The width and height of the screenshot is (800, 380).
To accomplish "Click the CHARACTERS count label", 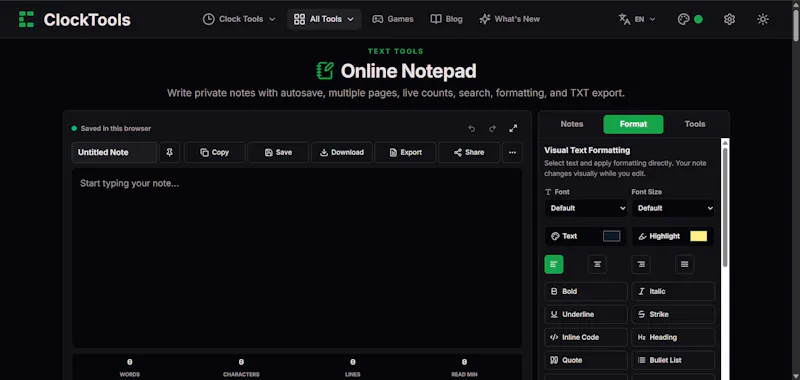I will [241, 374].
